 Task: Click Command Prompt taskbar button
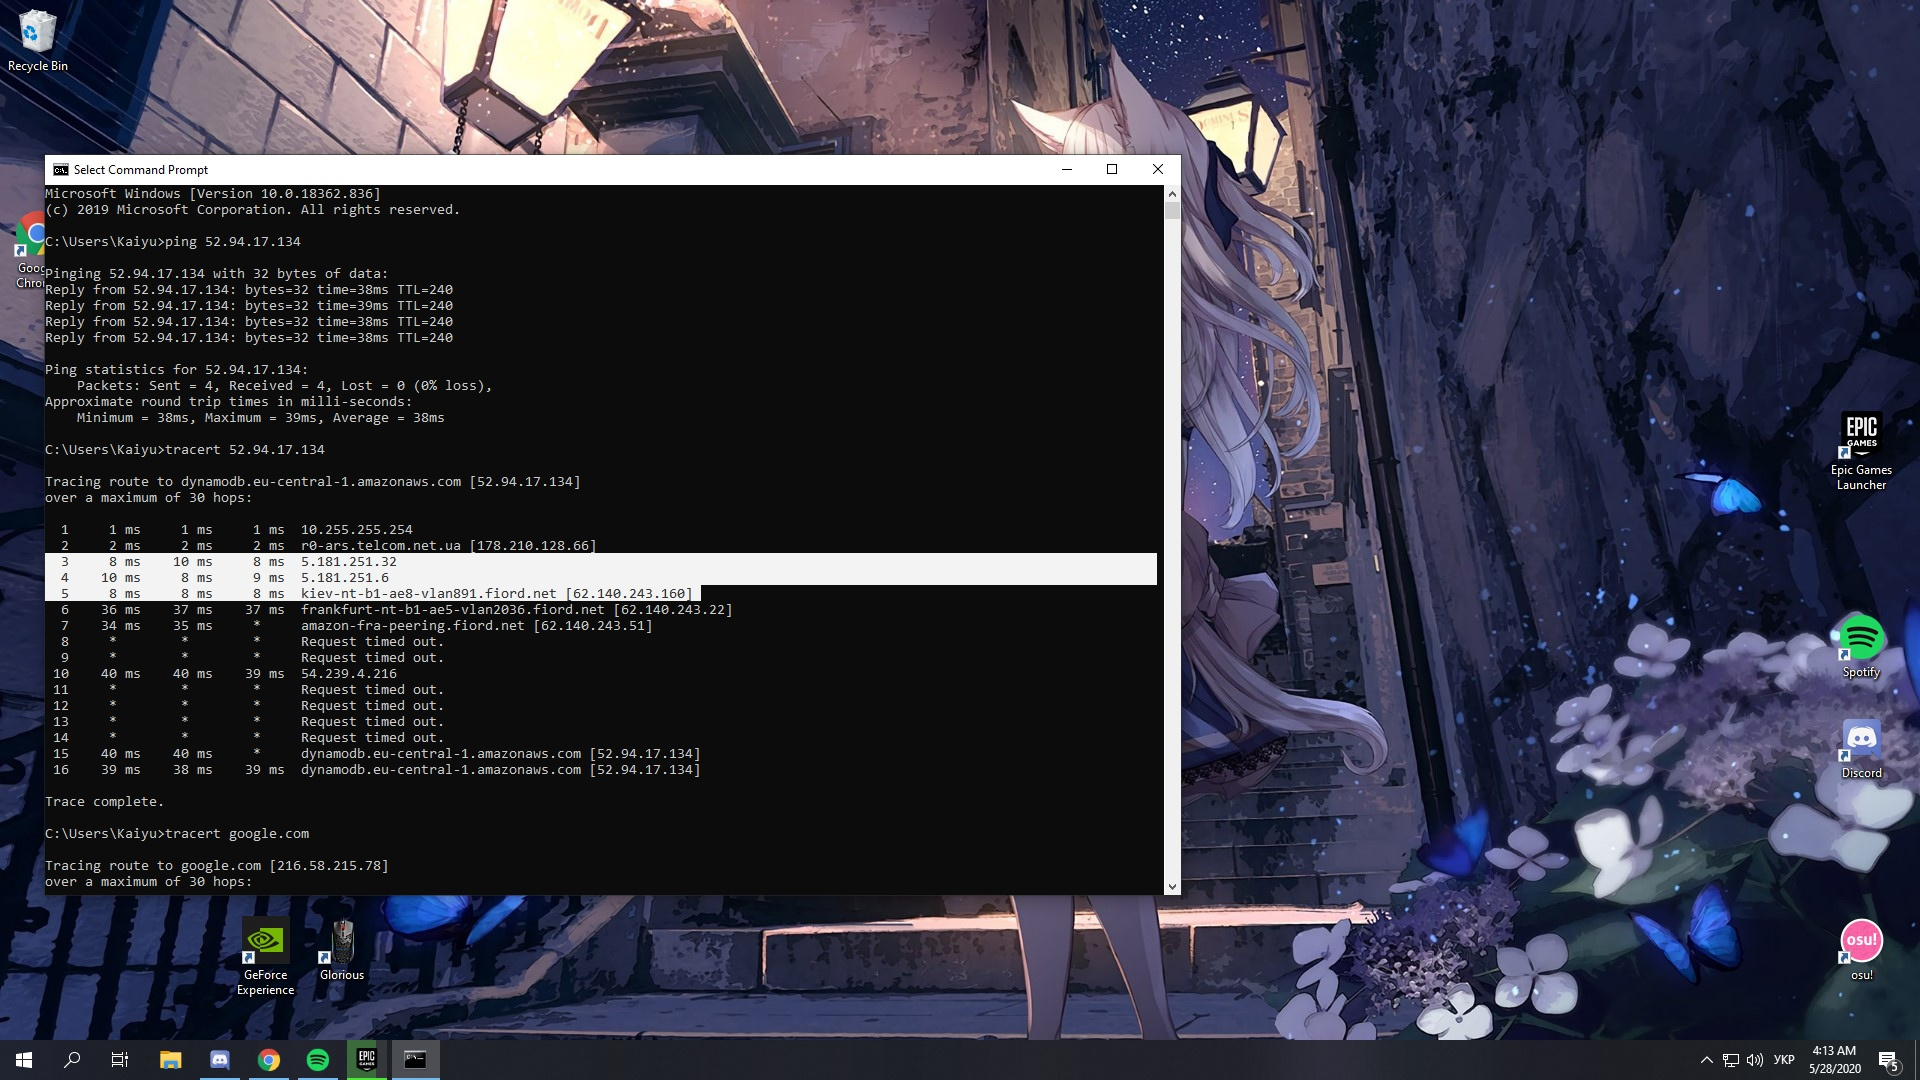(416, 1060)
